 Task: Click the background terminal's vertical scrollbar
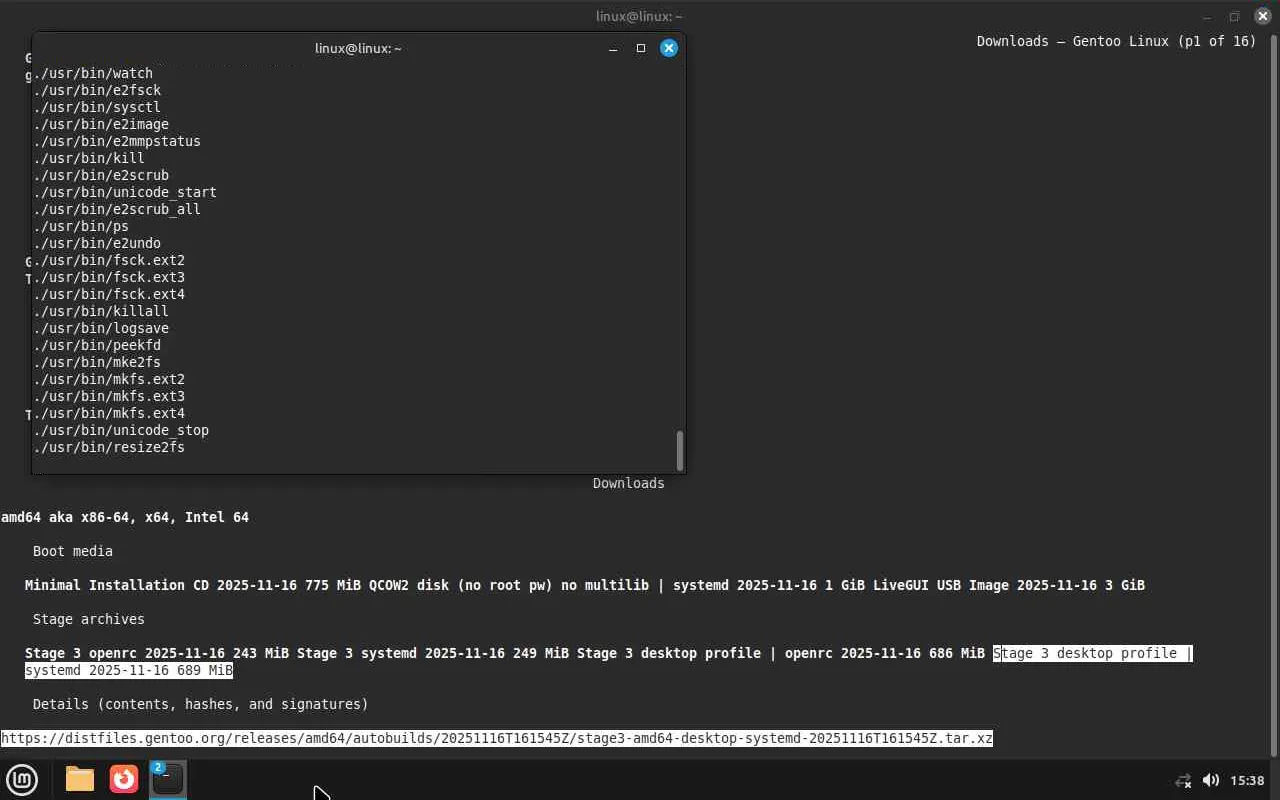click(1274, 395)
